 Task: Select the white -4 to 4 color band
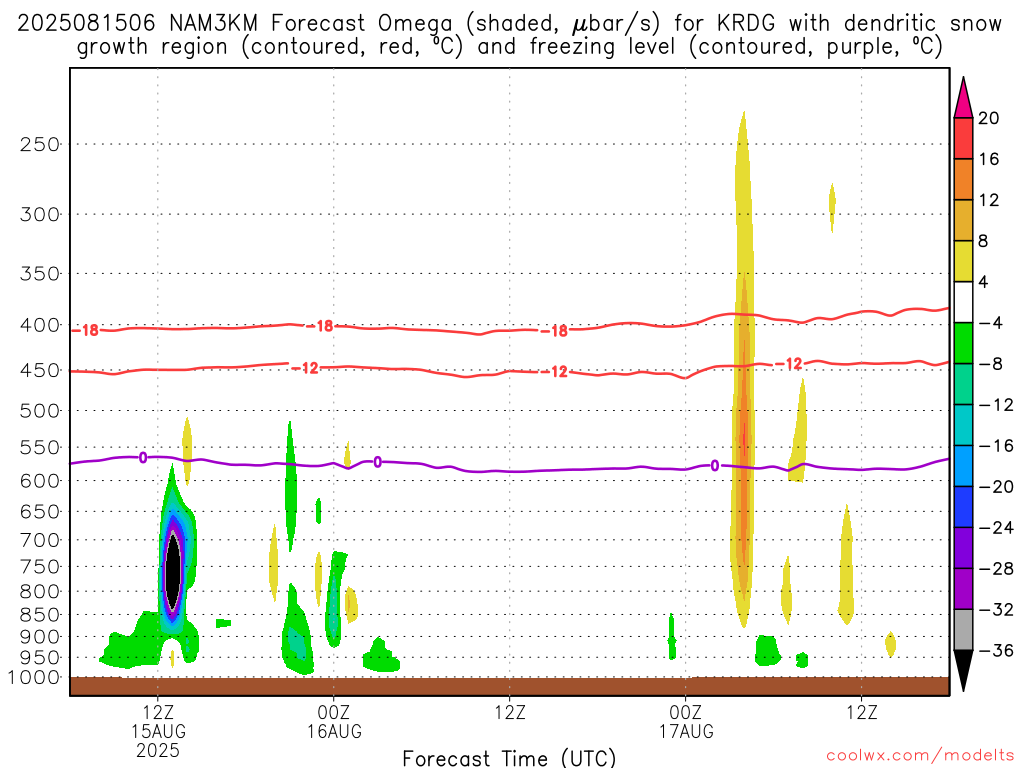point(963,302)
